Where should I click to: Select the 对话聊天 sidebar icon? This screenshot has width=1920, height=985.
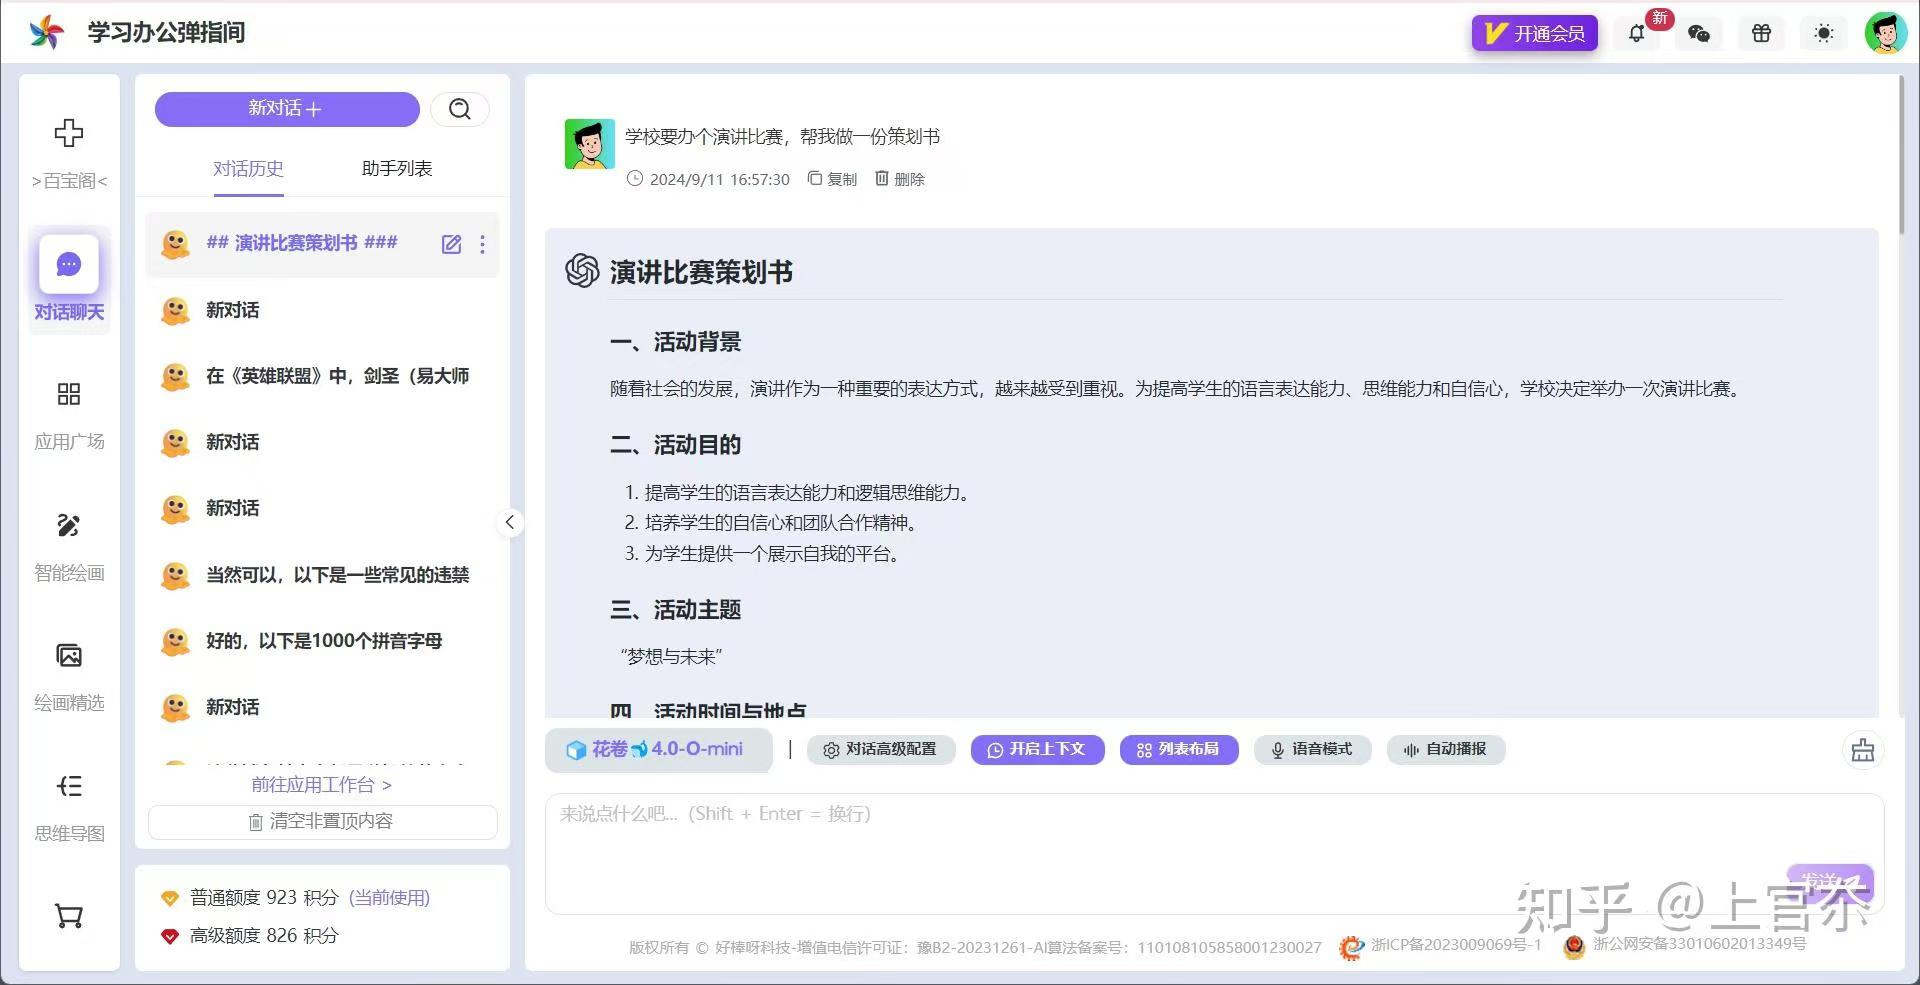tap(69, 264)
